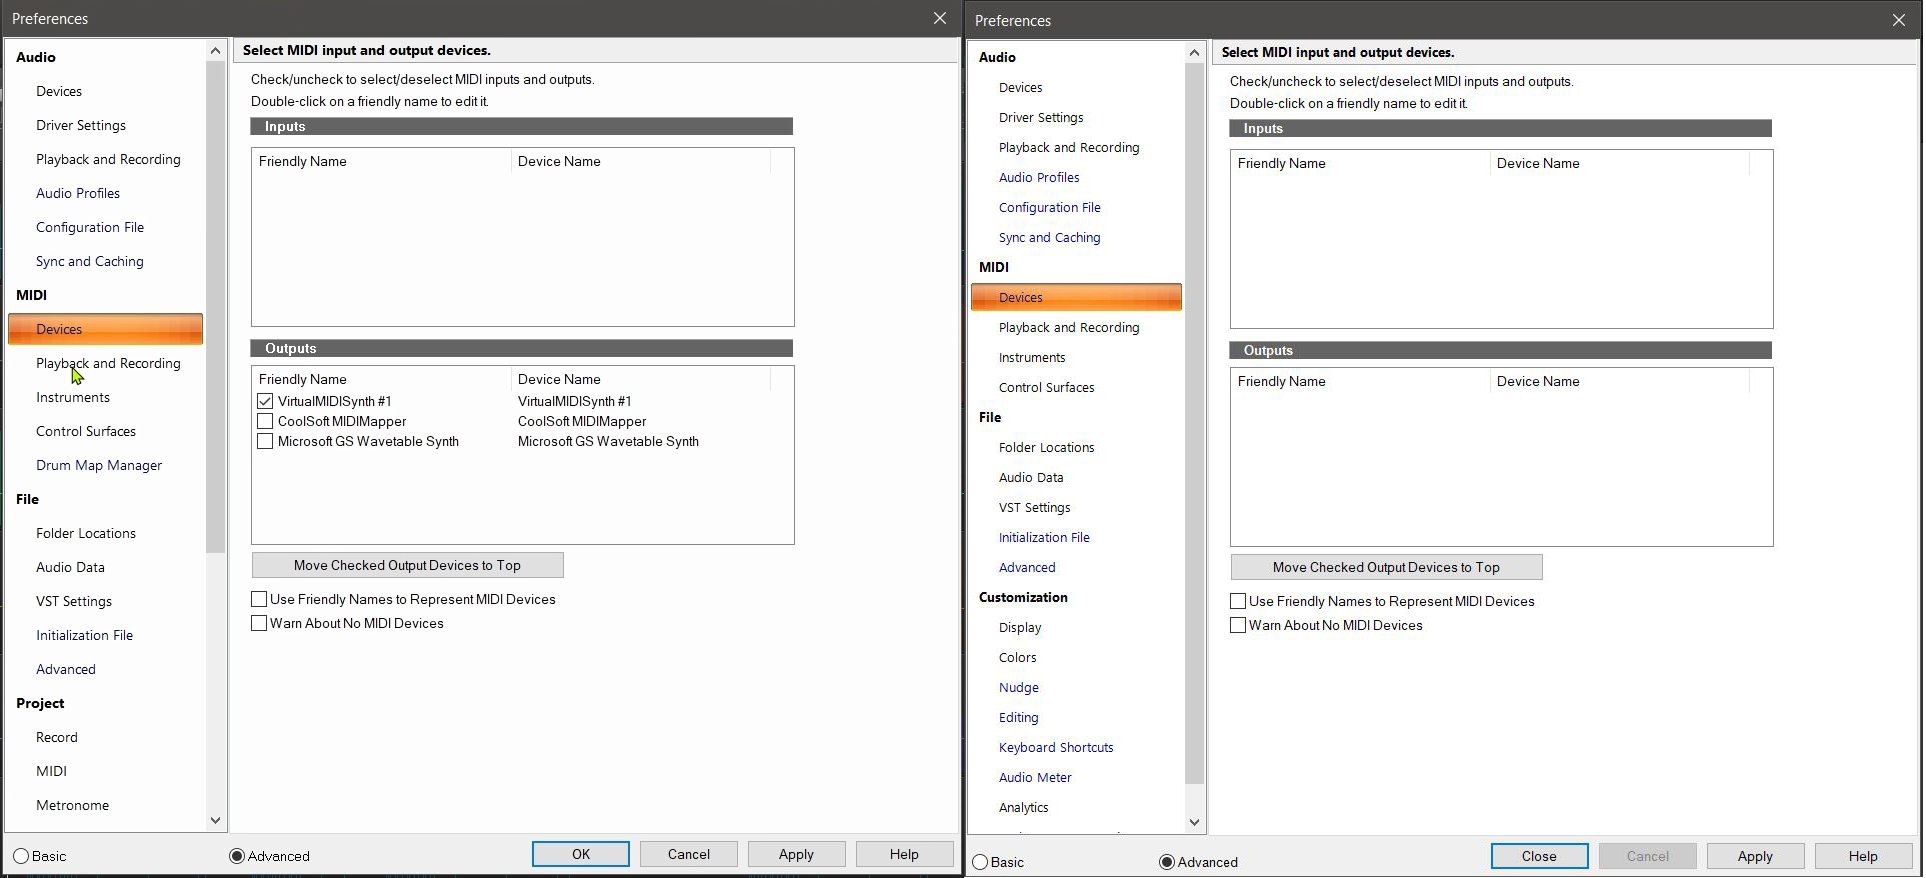This screenshot has height=878, width=1926.
Task: Enable the CoolSoft MIDIMapper output checkbox
Action: click(265, 421)
